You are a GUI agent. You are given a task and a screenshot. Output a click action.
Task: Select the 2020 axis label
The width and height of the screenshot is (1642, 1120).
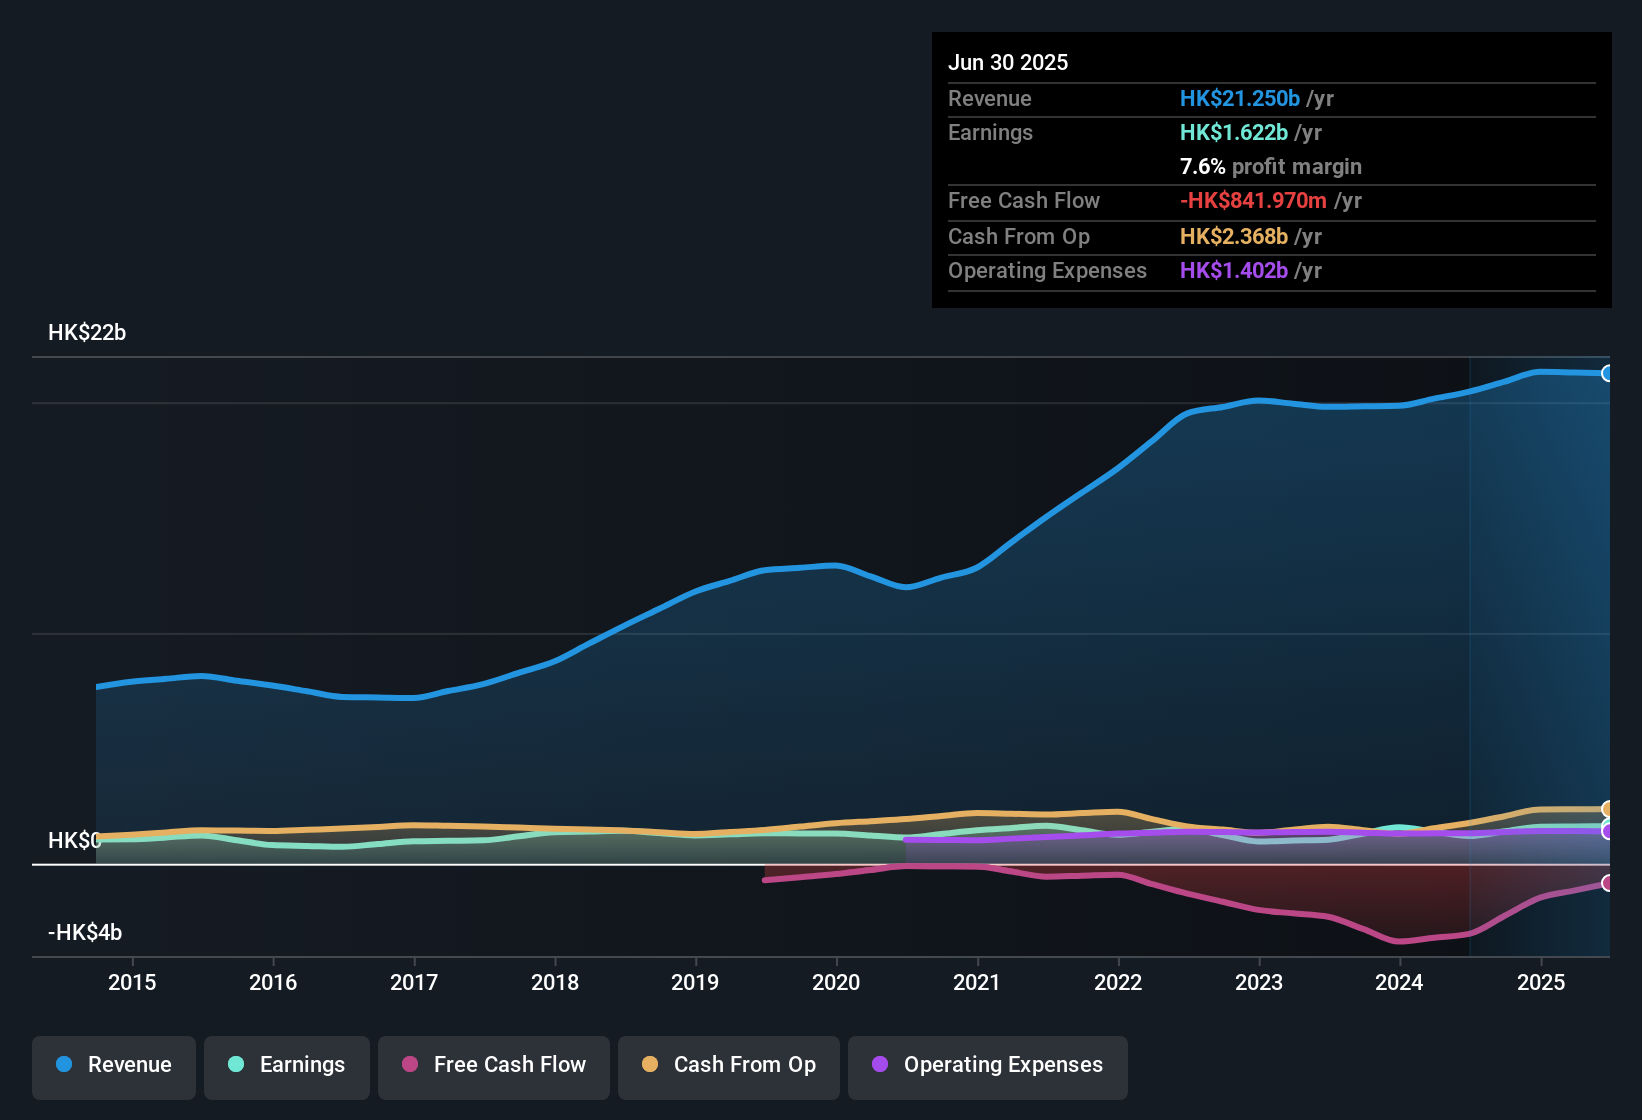click(836, 983)
